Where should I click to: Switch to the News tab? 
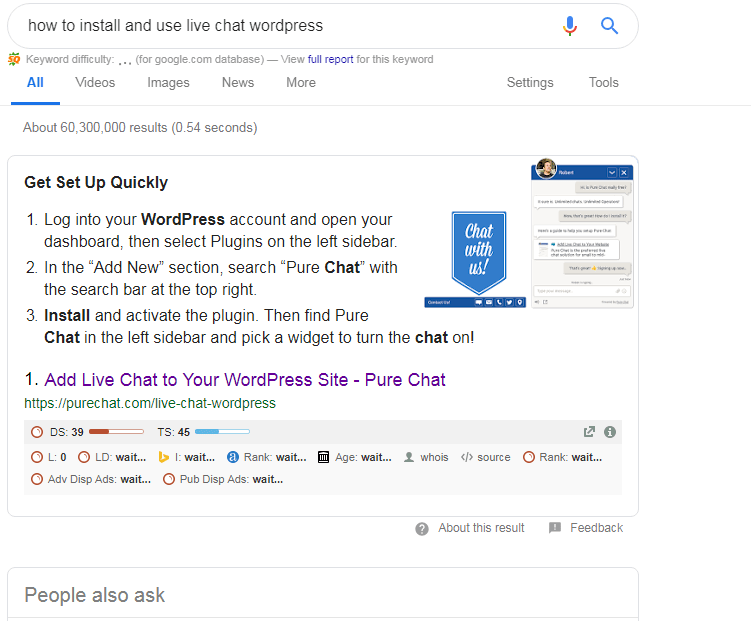pyautogui.click(x=238, y=83)
